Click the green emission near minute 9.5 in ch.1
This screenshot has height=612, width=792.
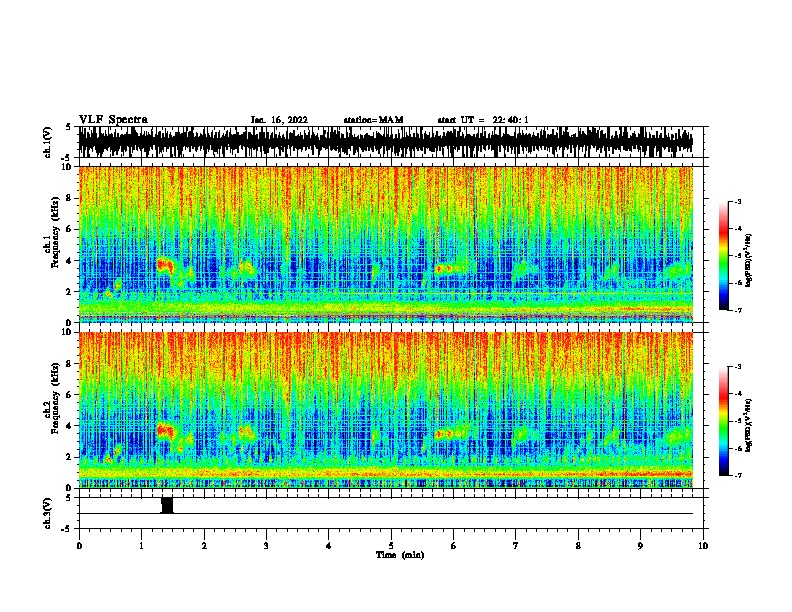677,271
